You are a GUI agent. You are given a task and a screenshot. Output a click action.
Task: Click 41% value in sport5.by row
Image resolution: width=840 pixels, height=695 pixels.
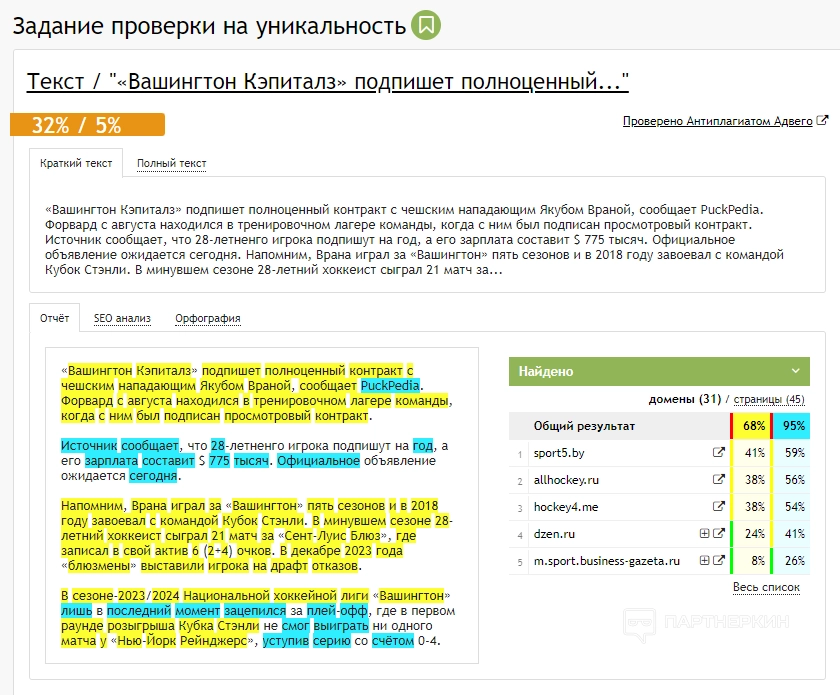[x=754, y=453]
